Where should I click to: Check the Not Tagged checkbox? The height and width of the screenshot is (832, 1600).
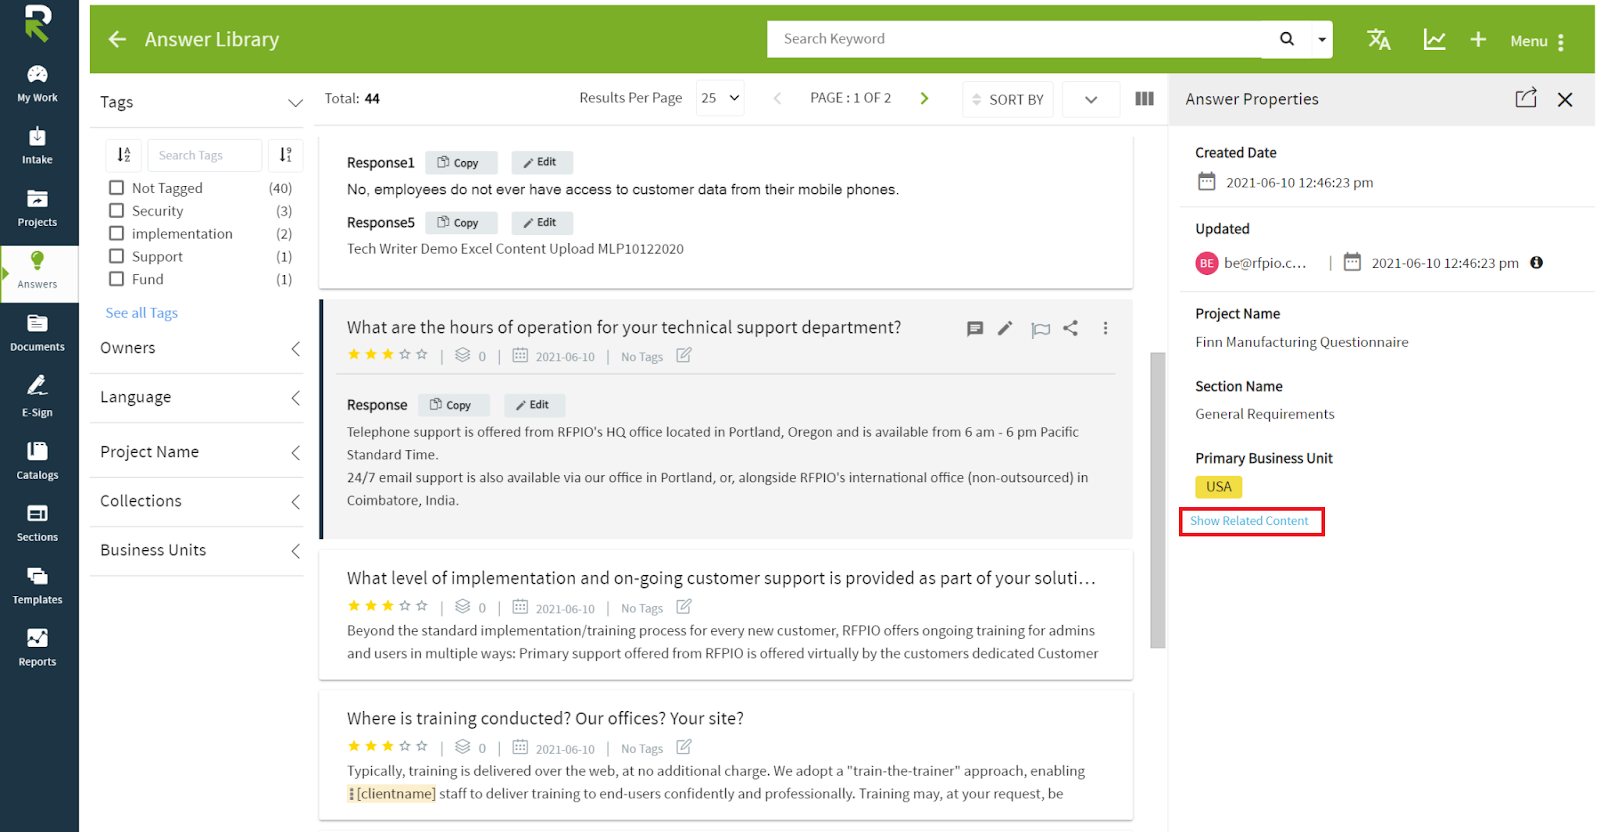pos(117,188)
